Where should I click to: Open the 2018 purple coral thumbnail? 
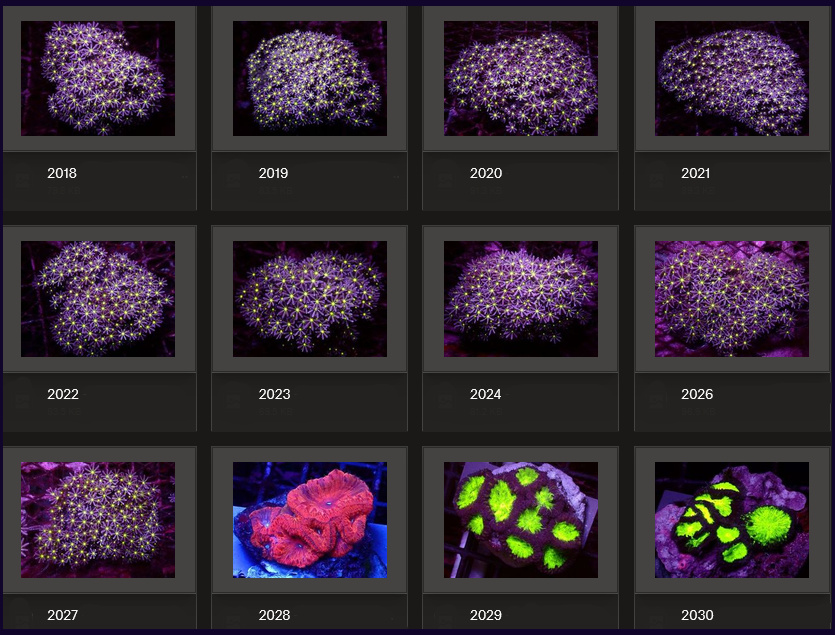tap(98, 78)
